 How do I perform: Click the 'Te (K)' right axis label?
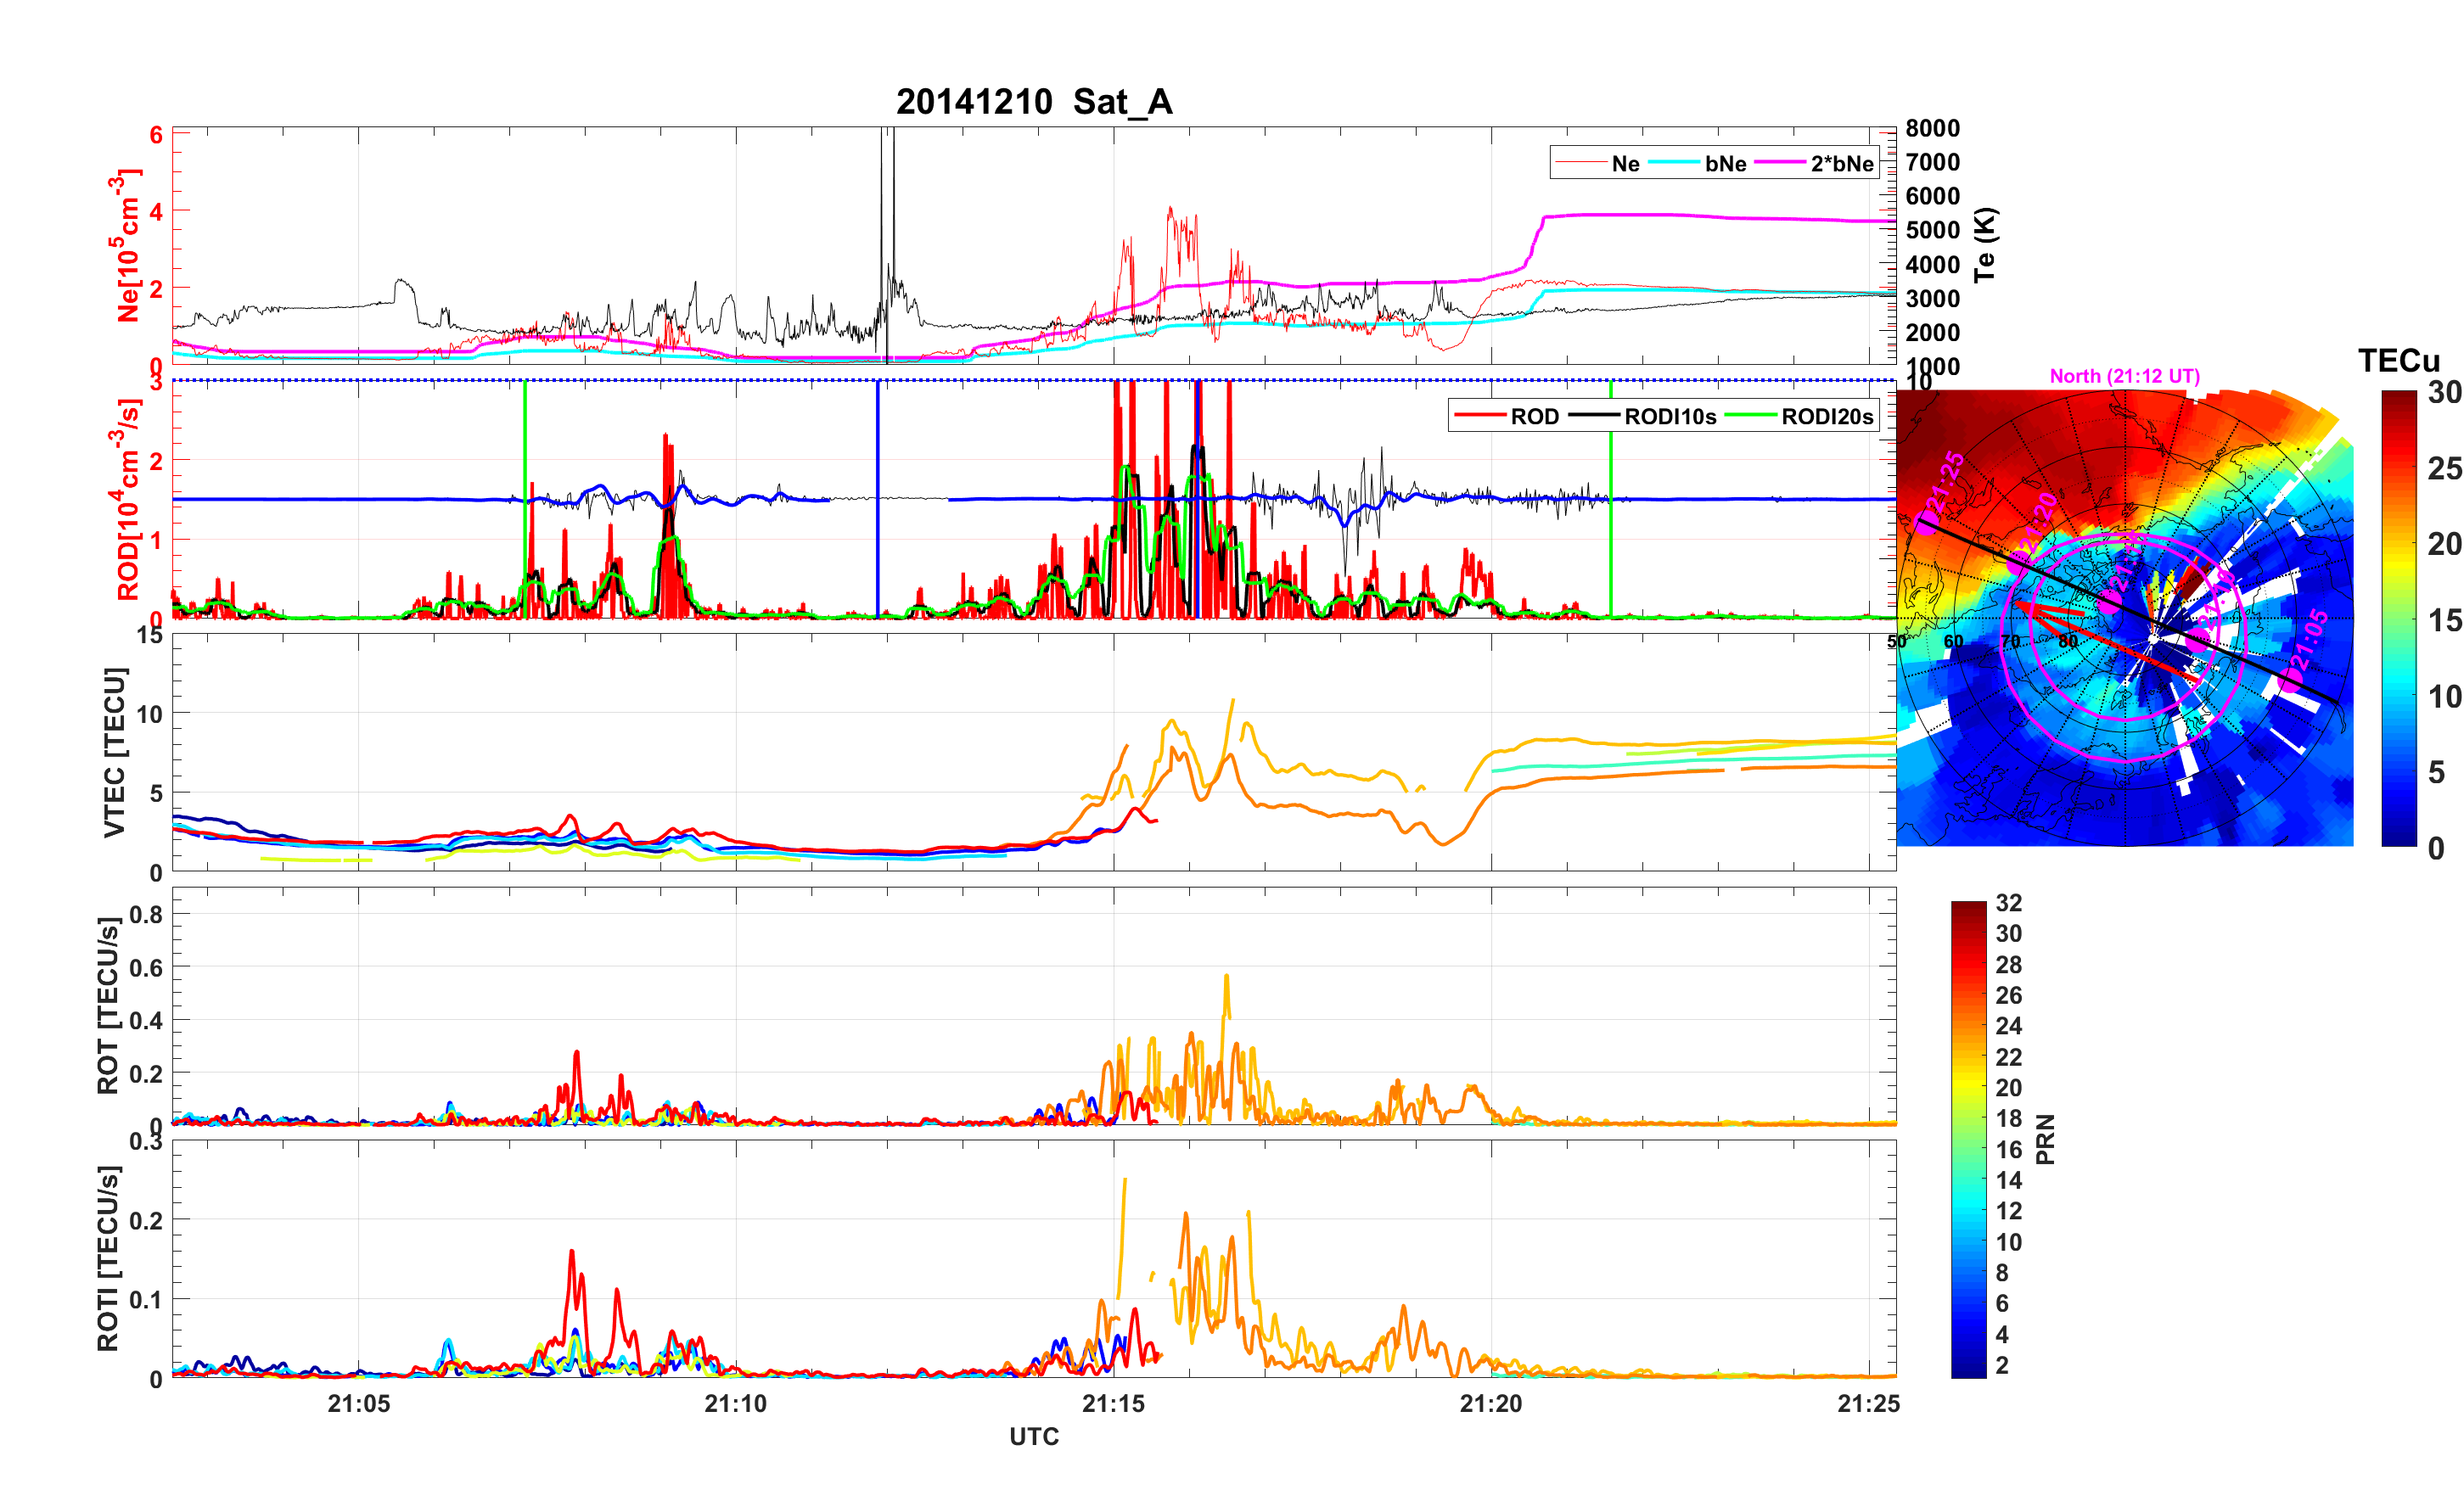[1985, 245]
